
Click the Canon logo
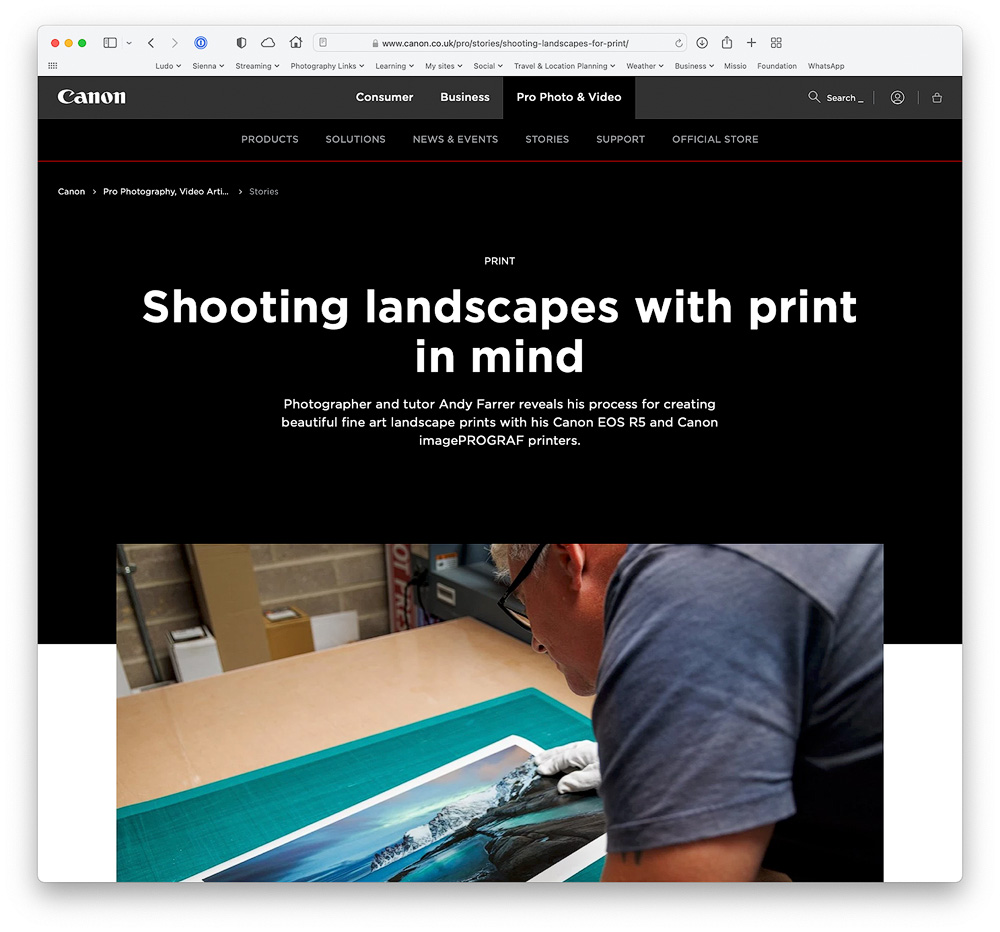[92, 97]
